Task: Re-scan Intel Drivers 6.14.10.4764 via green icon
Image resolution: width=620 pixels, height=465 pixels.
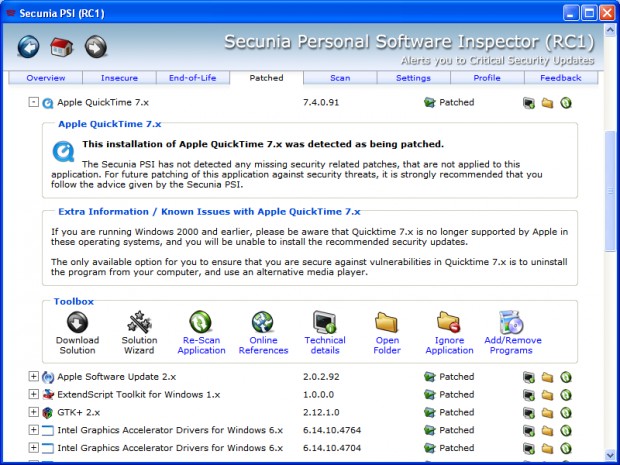Action: click(566, 431)
